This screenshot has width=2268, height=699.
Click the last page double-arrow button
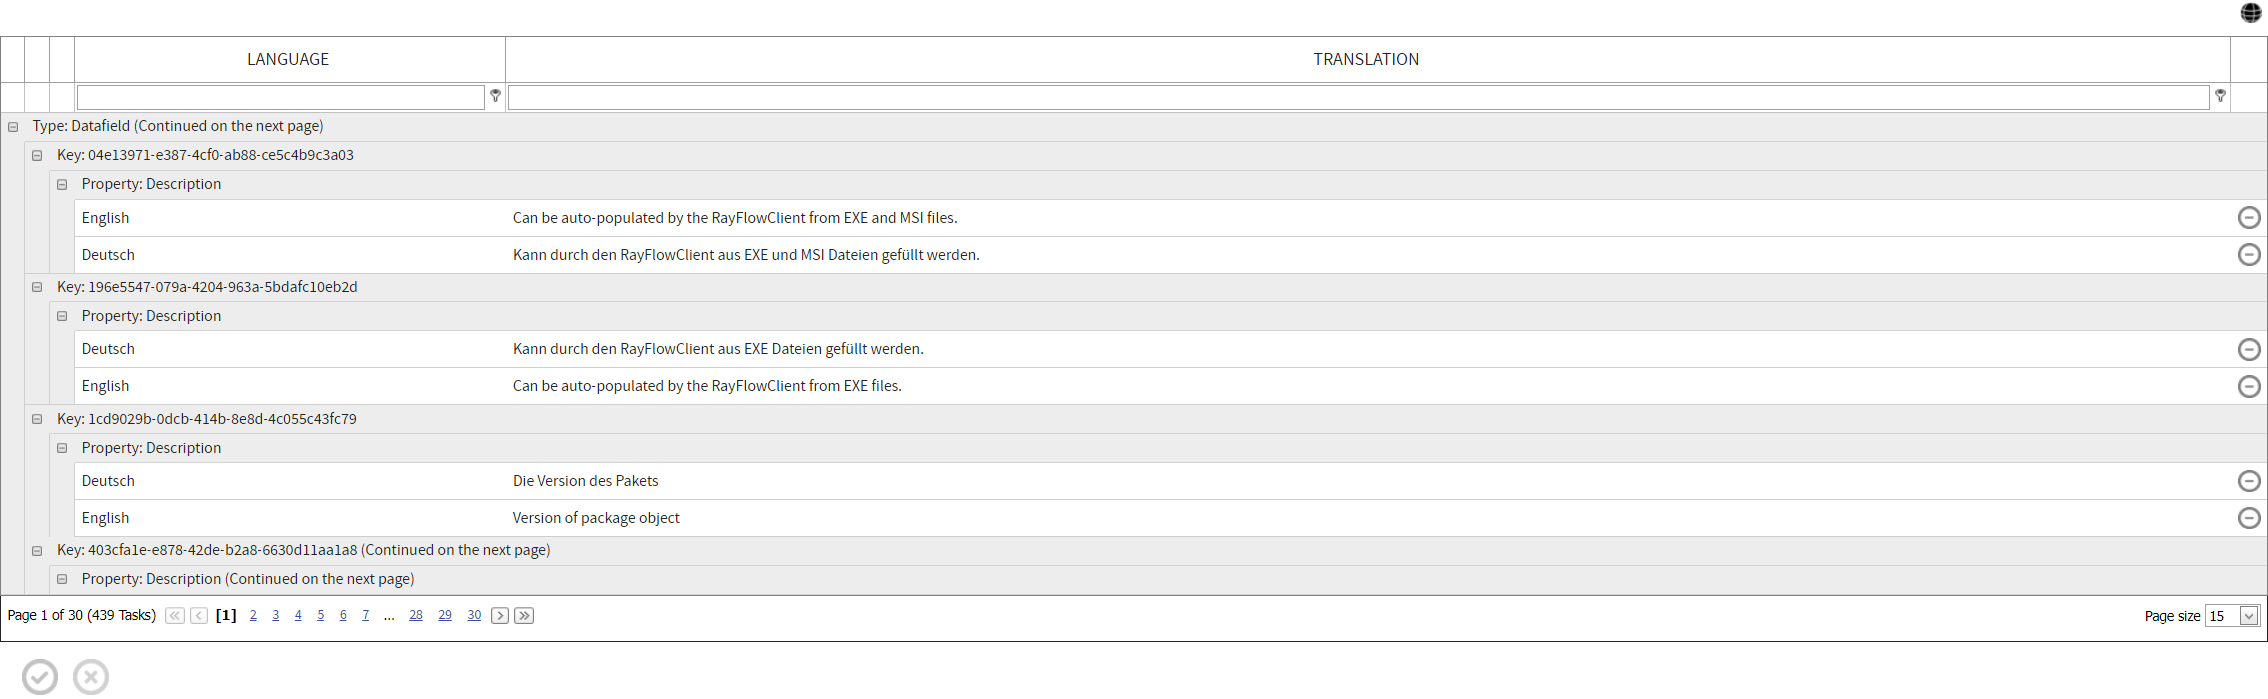pyautogui.click(x=524, y=615)
